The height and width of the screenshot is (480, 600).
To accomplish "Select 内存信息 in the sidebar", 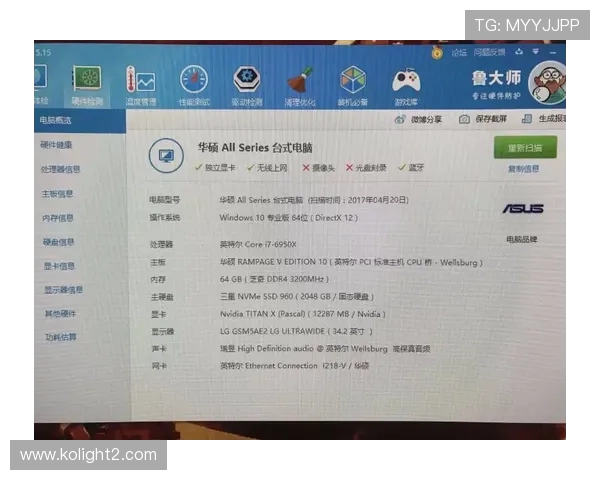I will (x=58, y=218).
